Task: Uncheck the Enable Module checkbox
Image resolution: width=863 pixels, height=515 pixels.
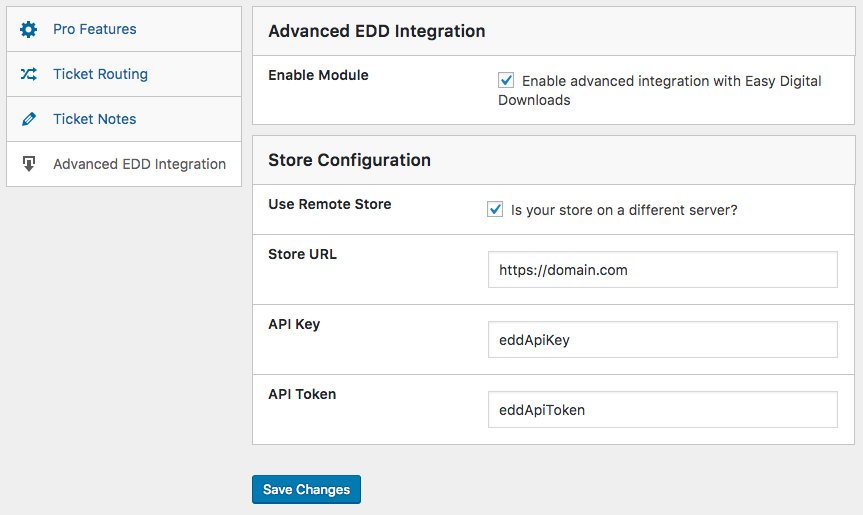Action: tap(506, 80)
